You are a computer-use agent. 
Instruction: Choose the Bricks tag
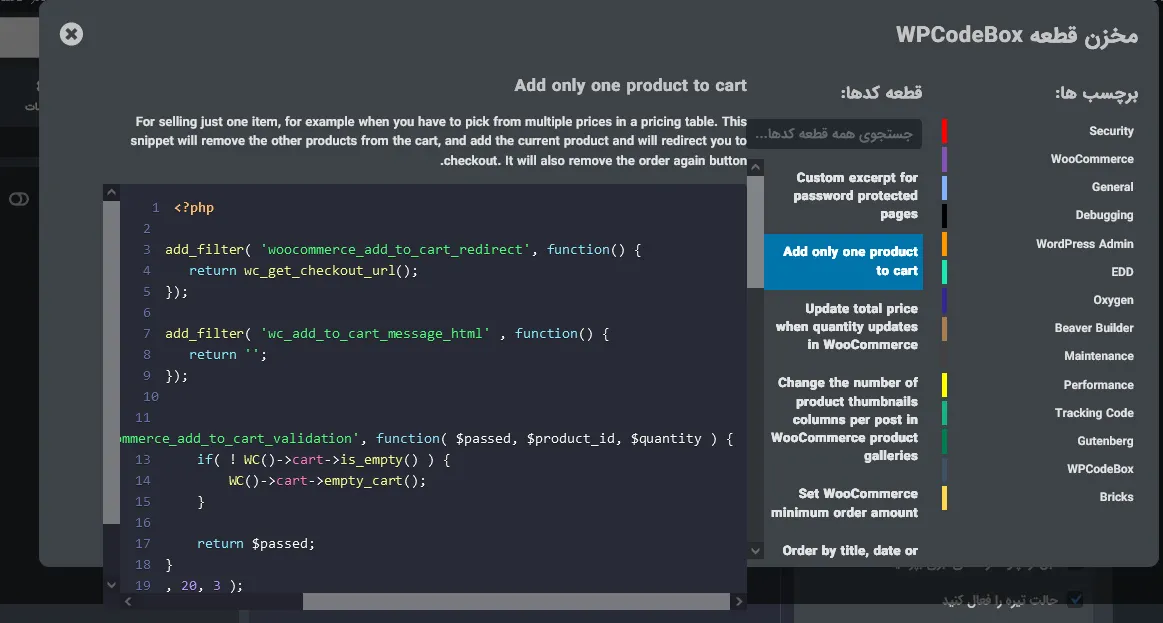click(1116, 497)
